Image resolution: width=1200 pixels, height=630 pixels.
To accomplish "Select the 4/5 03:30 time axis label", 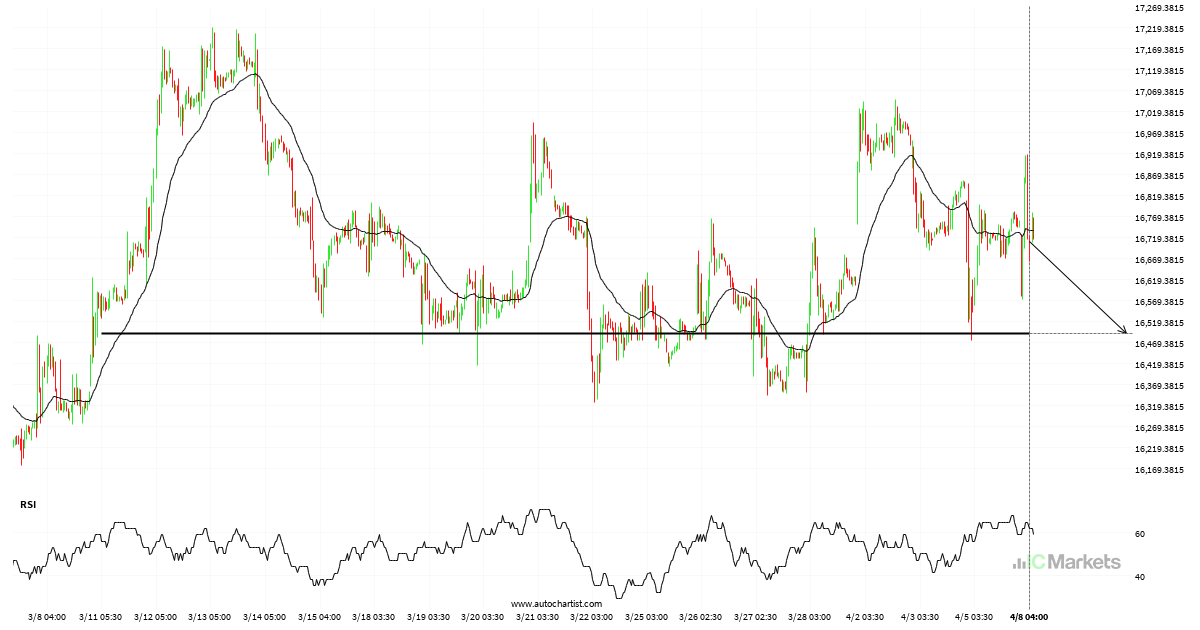I will click(972, 618).
